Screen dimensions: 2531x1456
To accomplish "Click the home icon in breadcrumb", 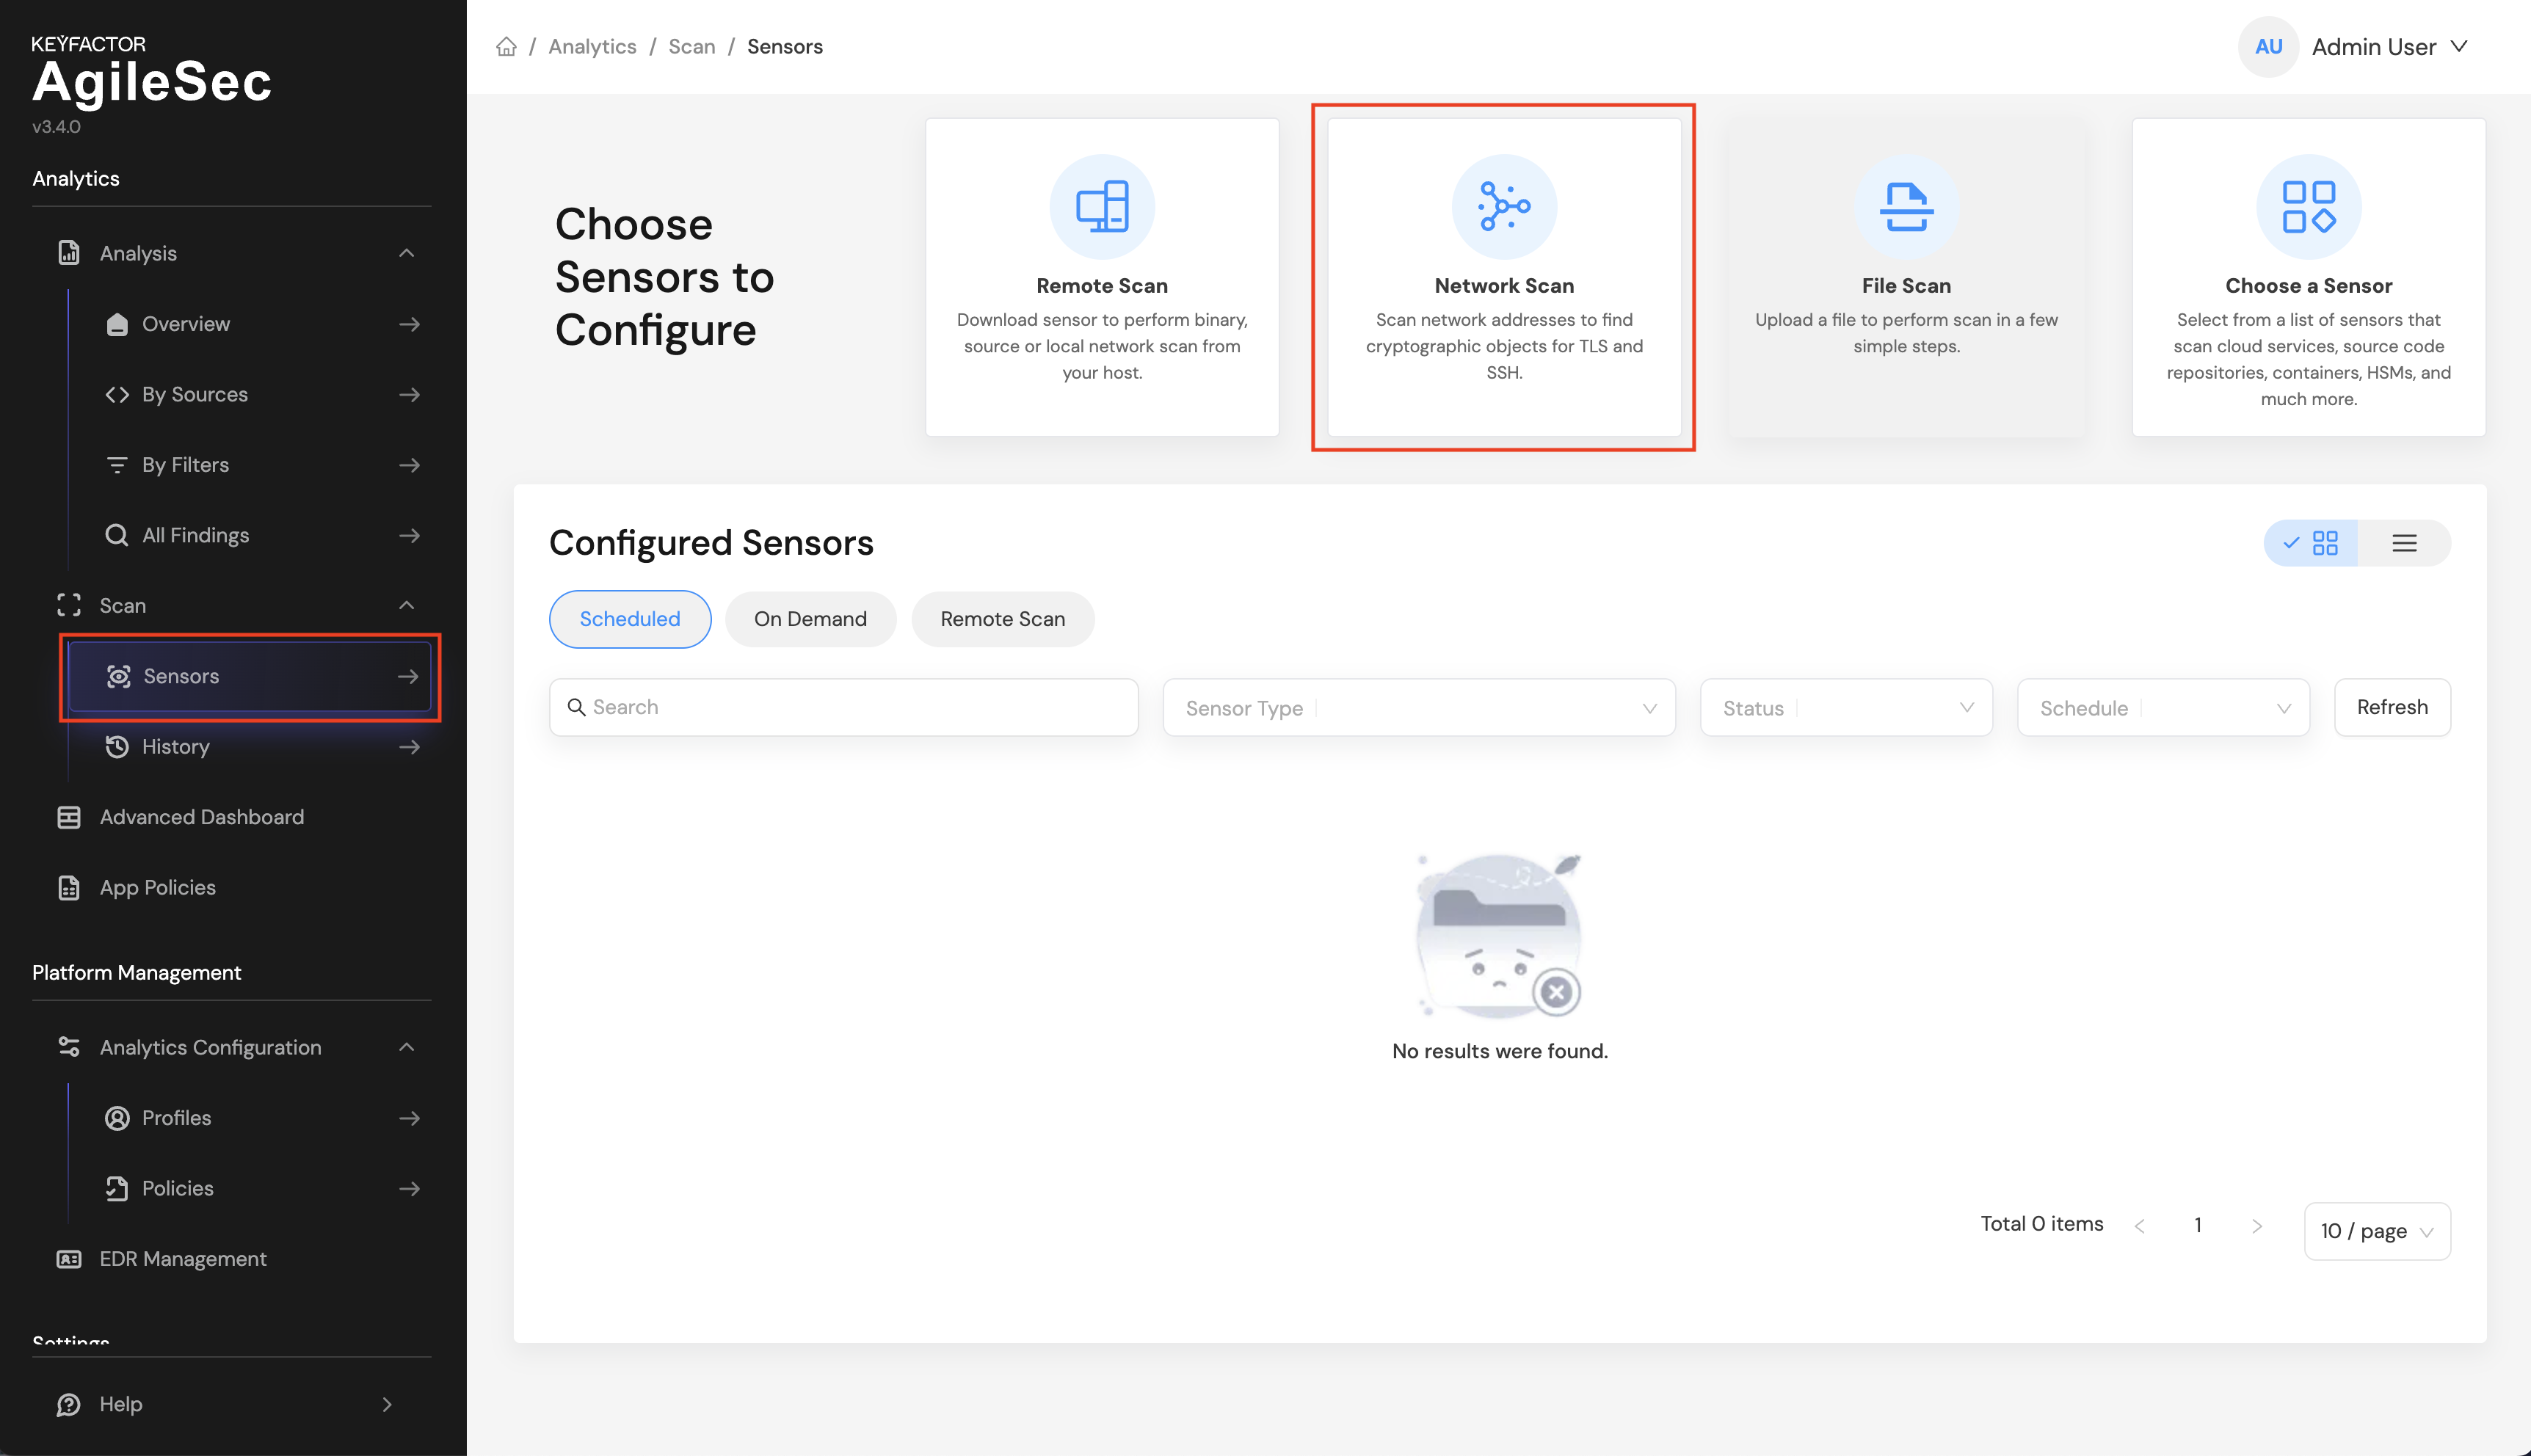I will click(x=506, y=47).
